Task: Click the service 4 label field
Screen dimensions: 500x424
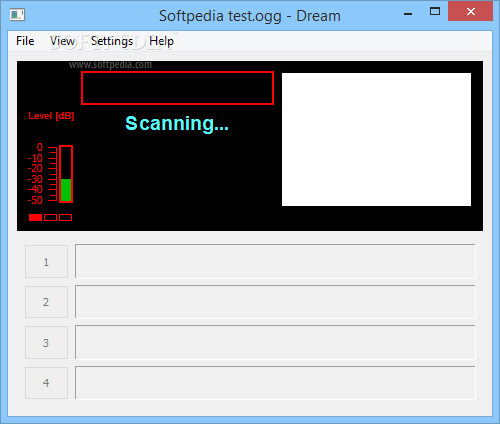Action: coord(275,383)
